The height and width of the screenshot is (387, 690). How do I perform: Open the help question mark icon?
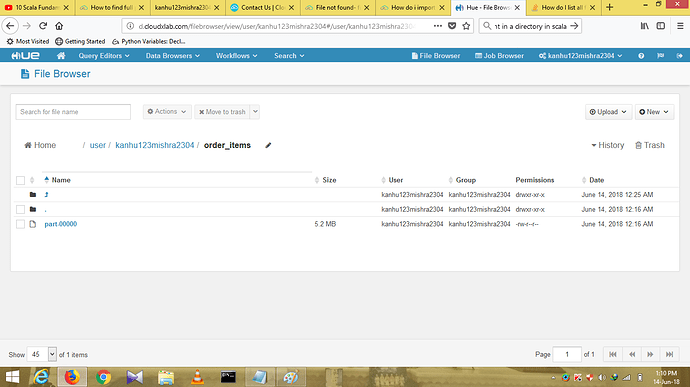coord(641,56)
